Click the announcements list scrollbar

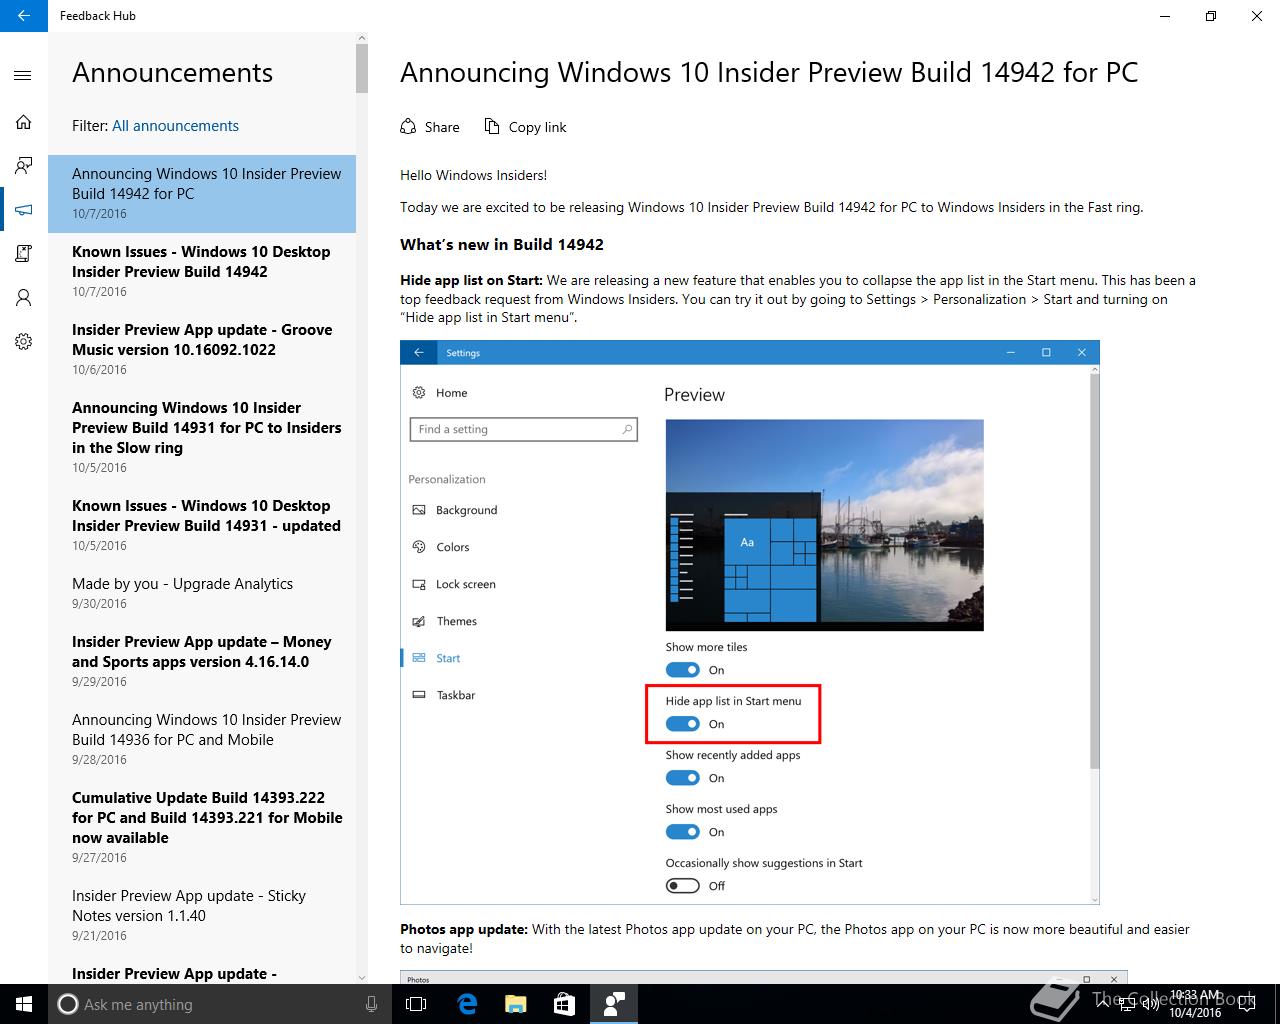pos(362,70)
